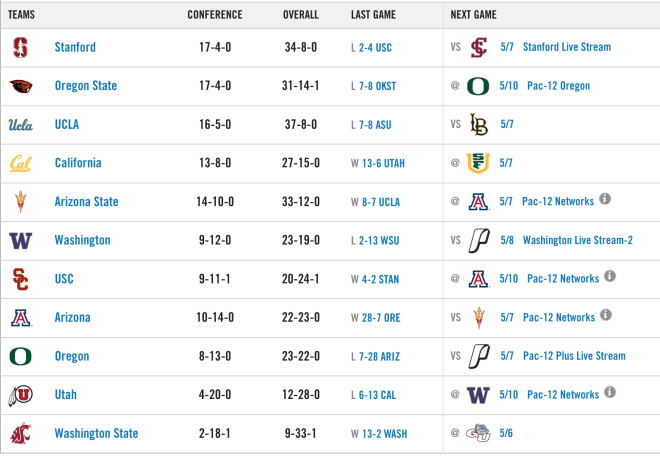660x456 pixels.
Task: Click the Gonzaga opponent logo
Action: click(x=478, y=433)
